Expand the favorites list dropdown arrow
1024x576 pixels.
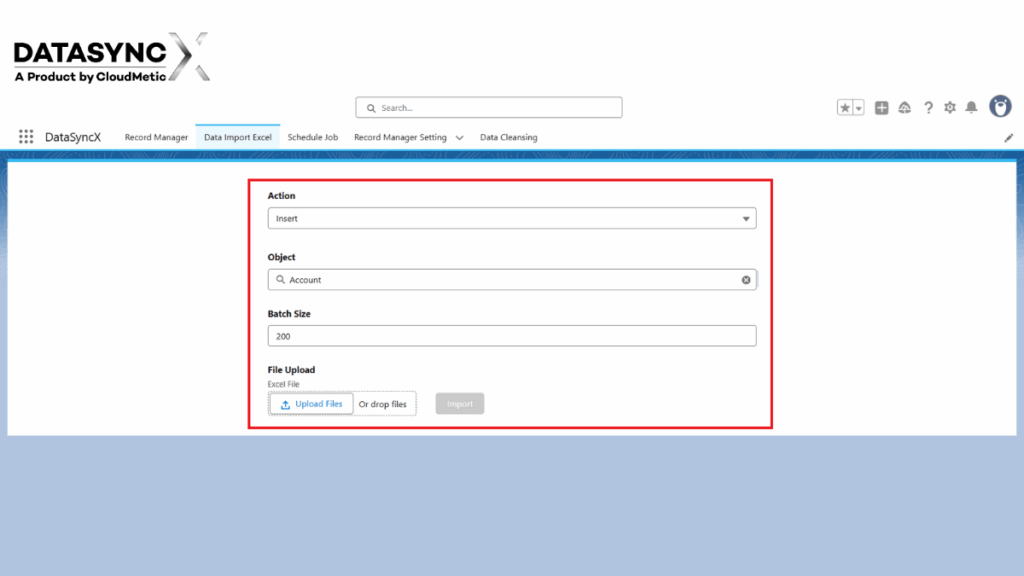coord(856,107)
